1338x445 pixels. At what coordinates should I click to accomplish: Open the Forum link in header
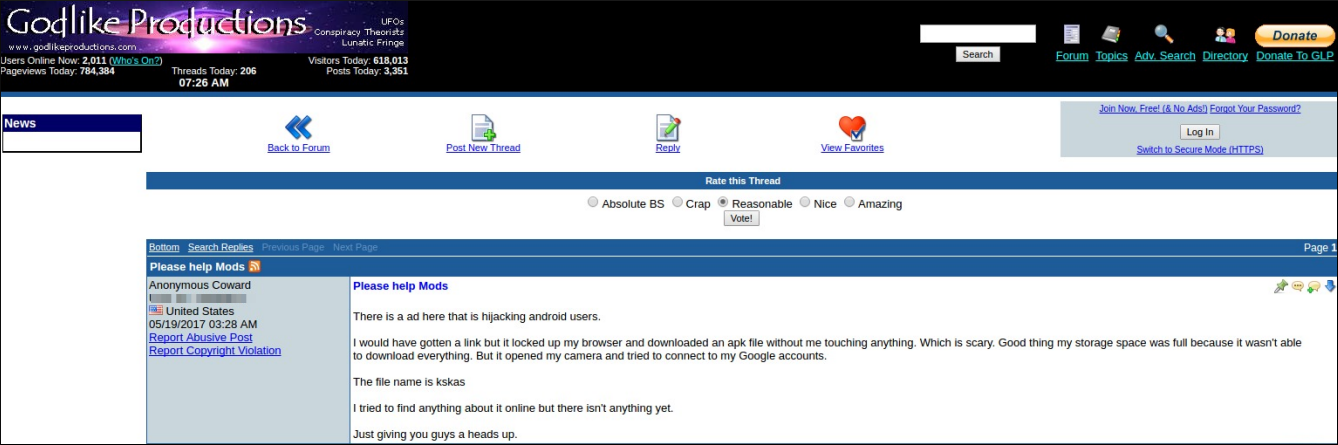(x=1072, y=56)
